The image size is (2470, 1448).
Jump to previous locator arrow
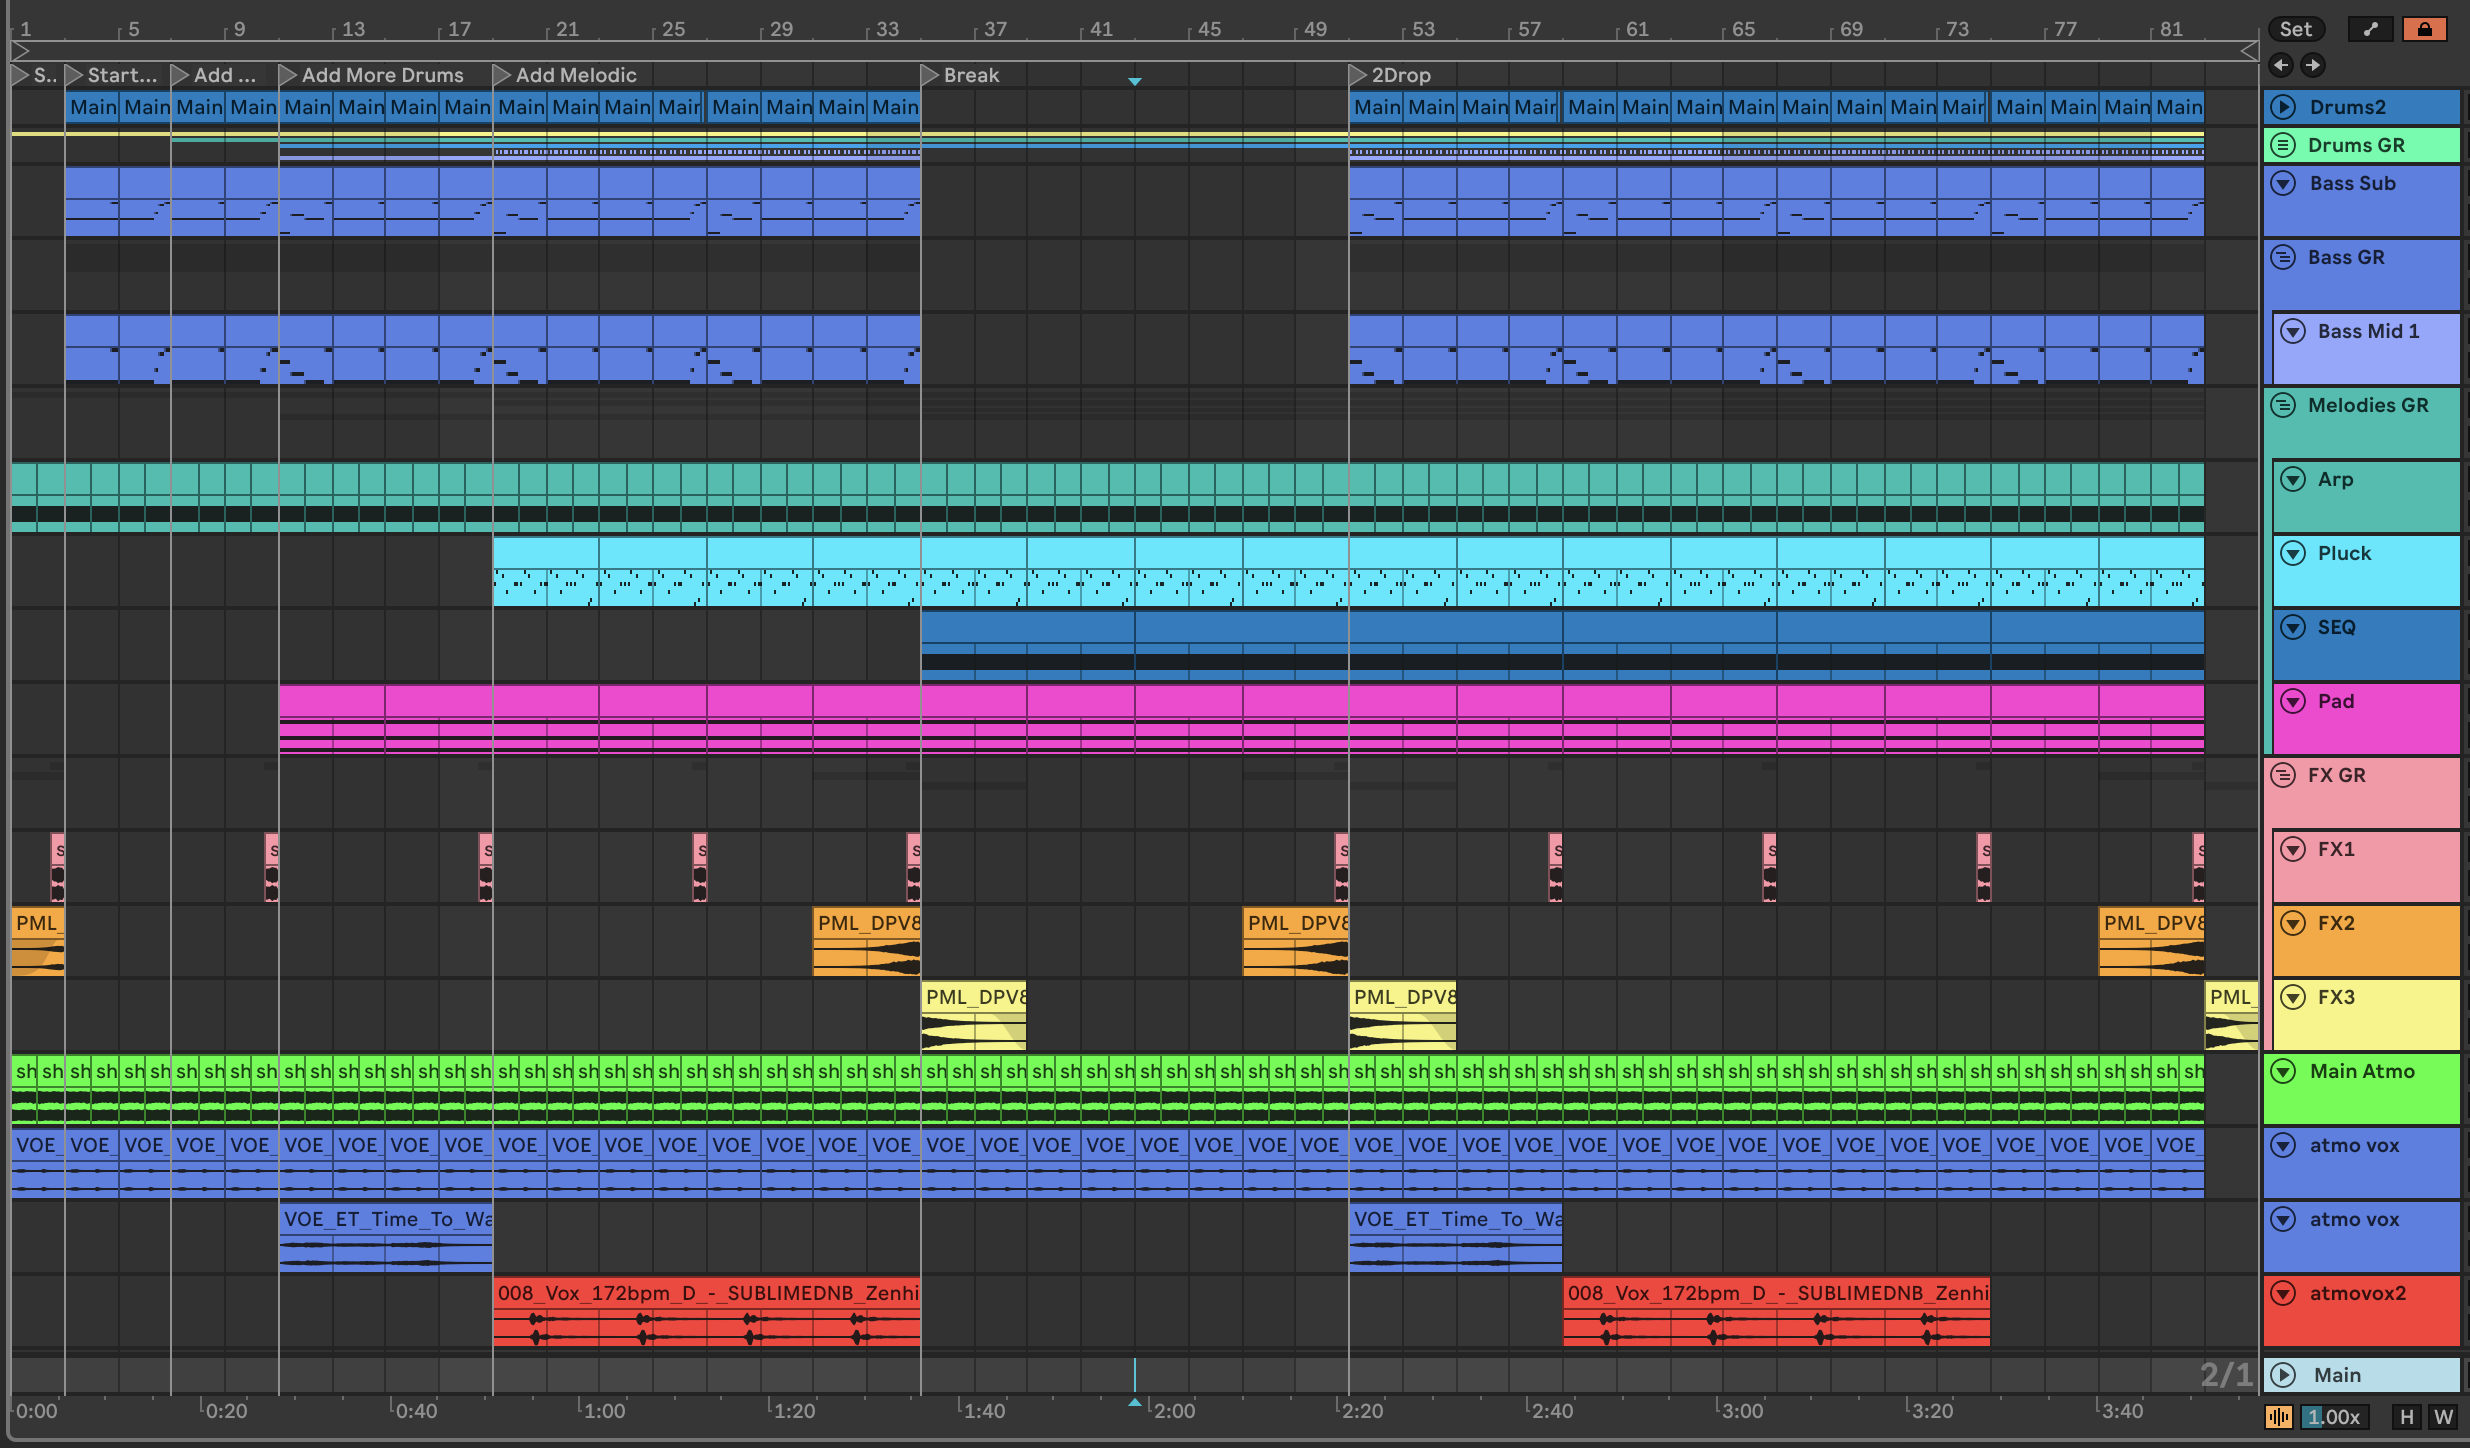[x=2280, y=65]
